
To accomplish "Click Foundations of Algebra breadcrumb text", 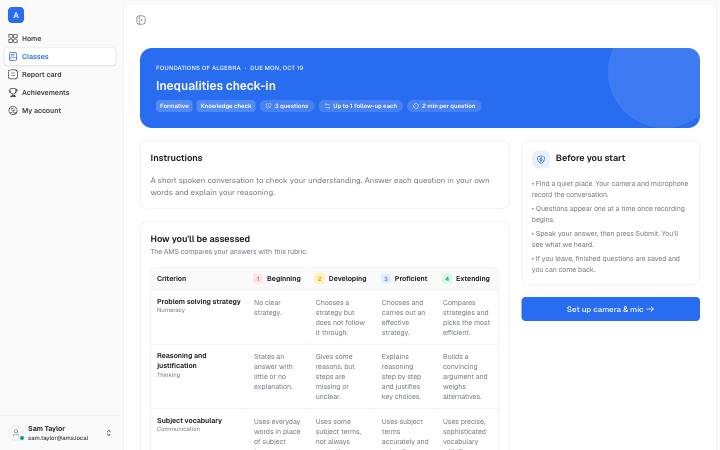I will (198, 68).
